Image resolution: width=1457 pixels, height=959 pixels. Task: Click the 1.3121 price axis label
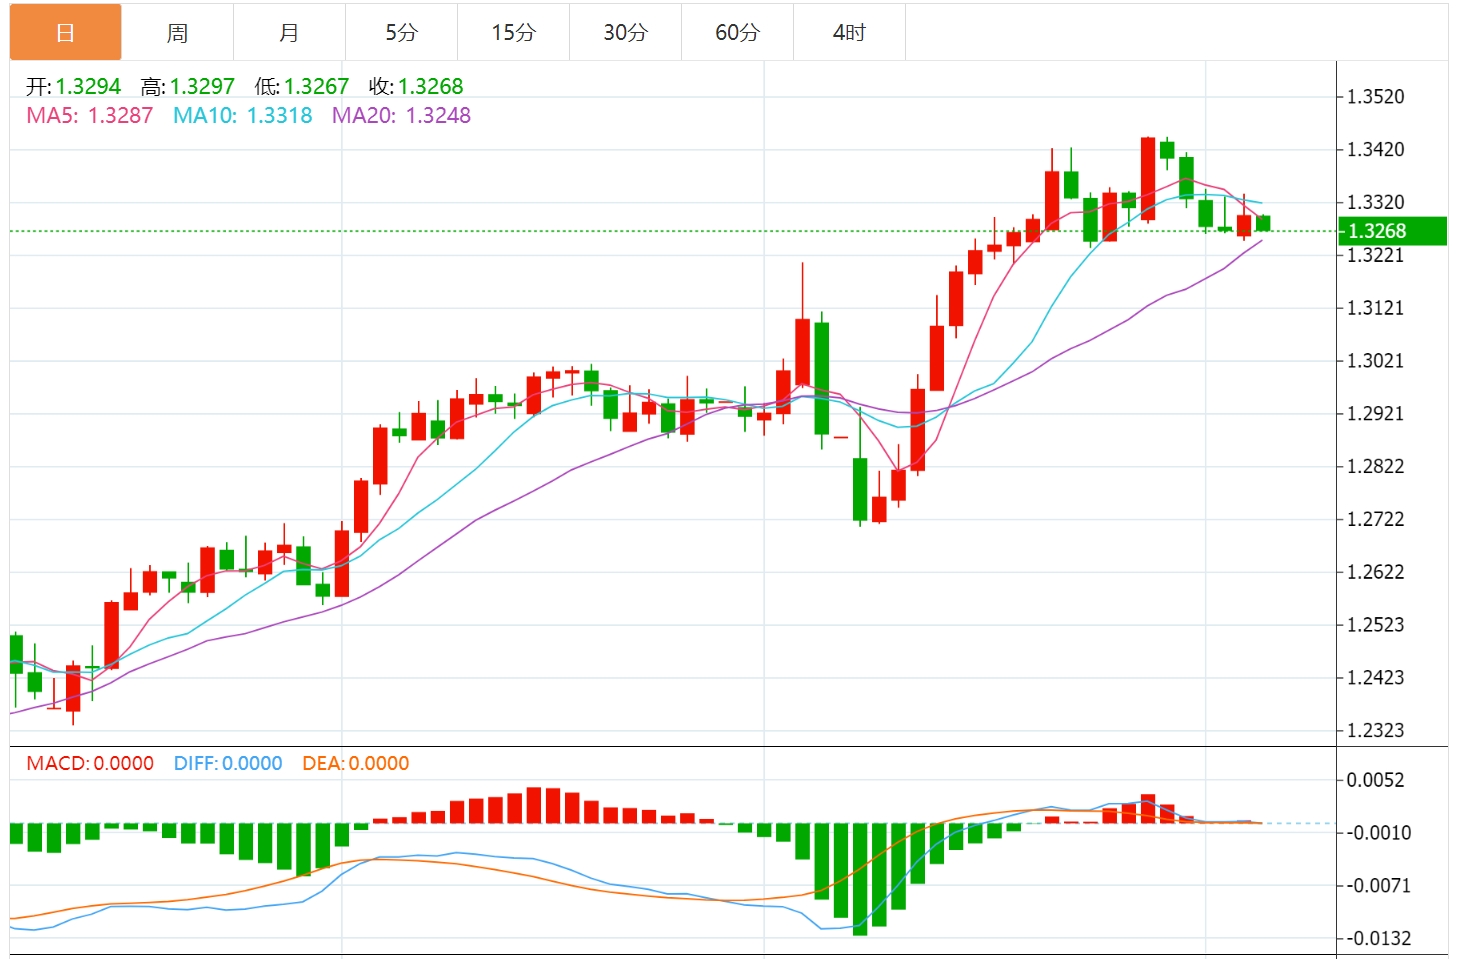(x=1376, y=308)
